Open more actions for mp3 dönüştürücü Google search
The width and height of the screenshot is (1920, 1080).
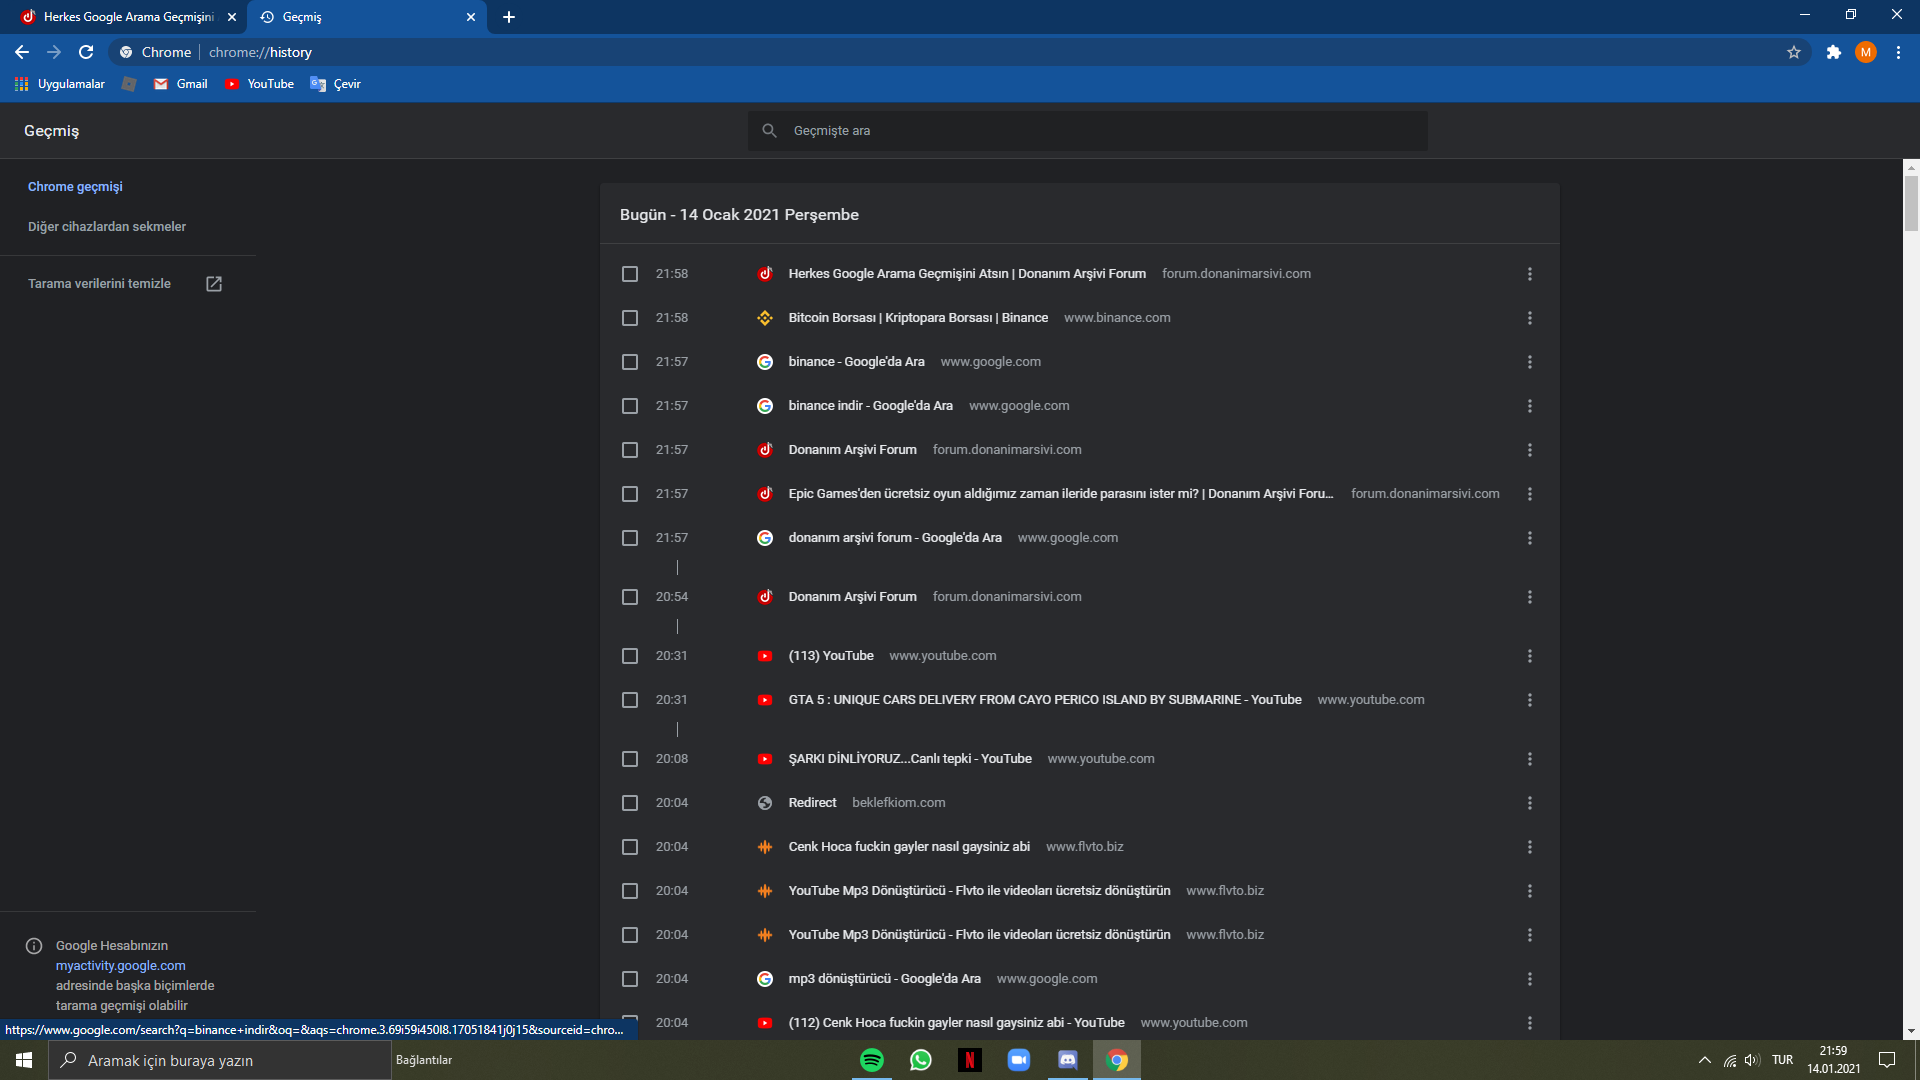[1530, 979]
